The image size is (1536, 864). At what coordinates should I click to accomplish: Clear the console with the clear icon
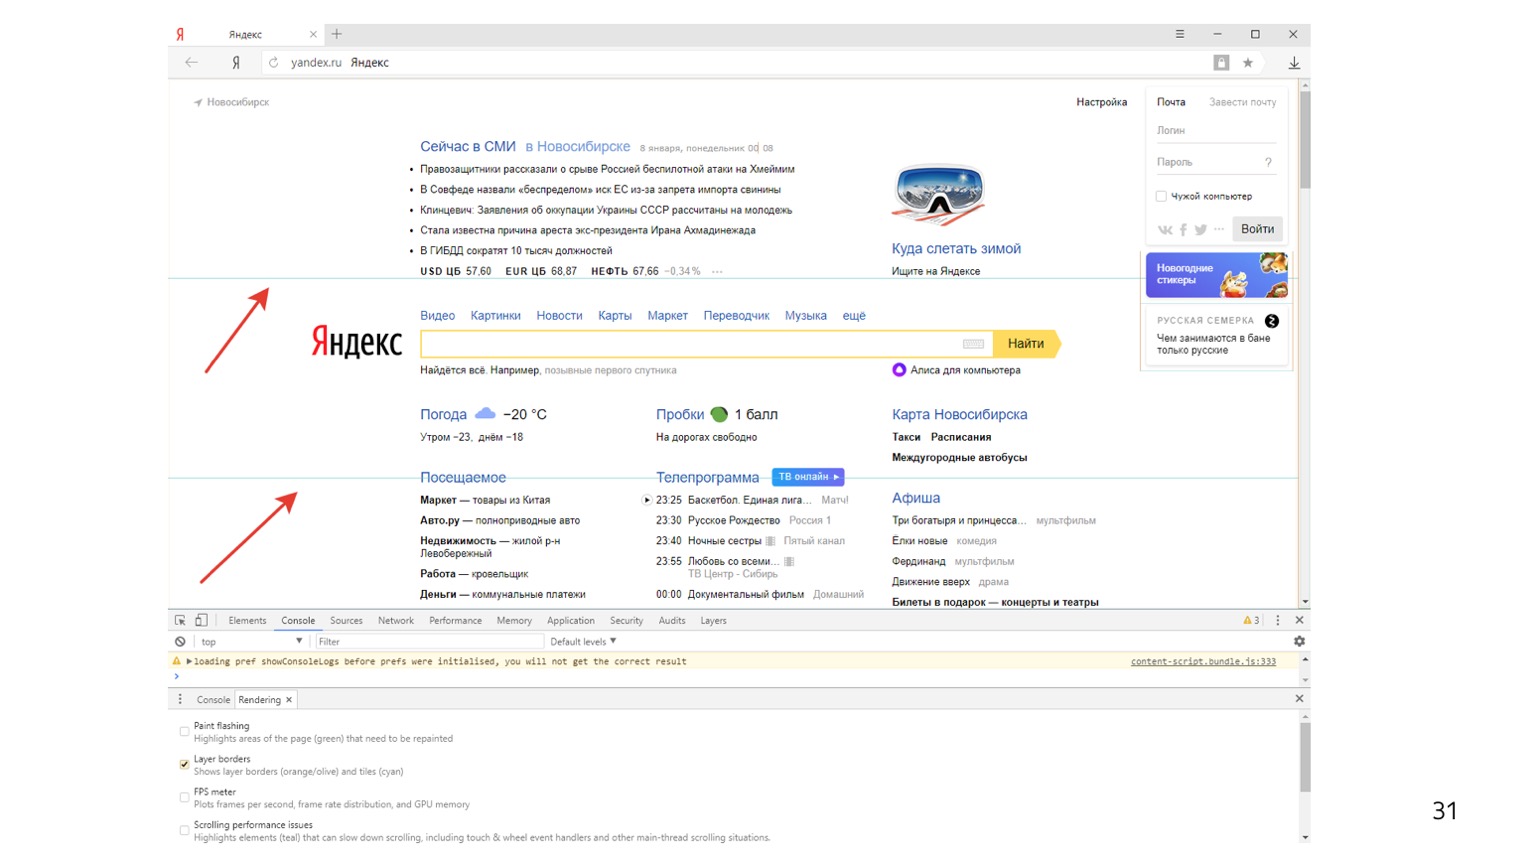pyautogui.click(x=180, y=642)
